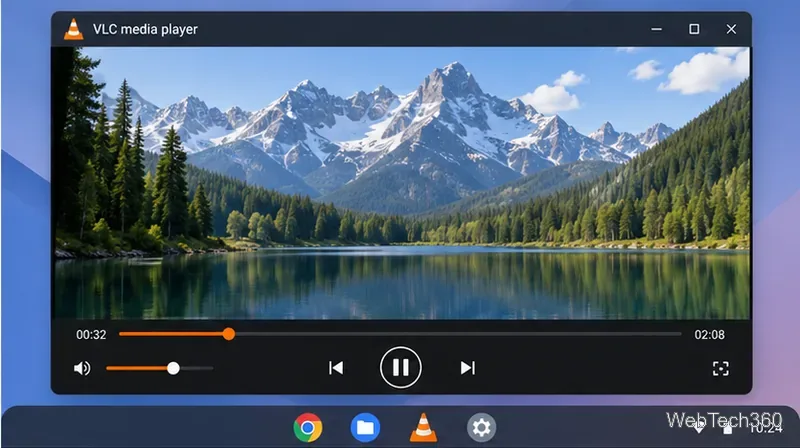Click the mountain lake video frame
Screen dimensions: 800x448
(x=402, y=183)
